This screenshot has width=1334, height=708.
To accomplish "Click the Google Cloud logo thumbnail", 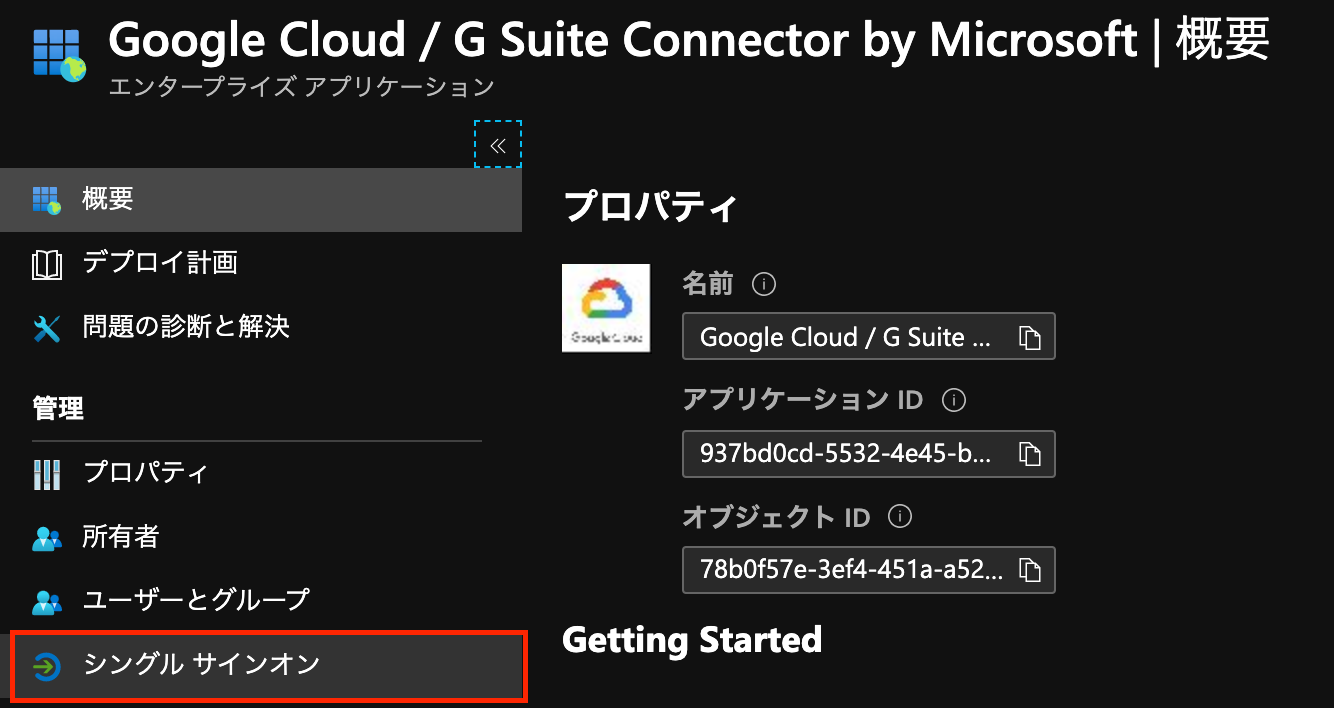I will tap(606, 308).
